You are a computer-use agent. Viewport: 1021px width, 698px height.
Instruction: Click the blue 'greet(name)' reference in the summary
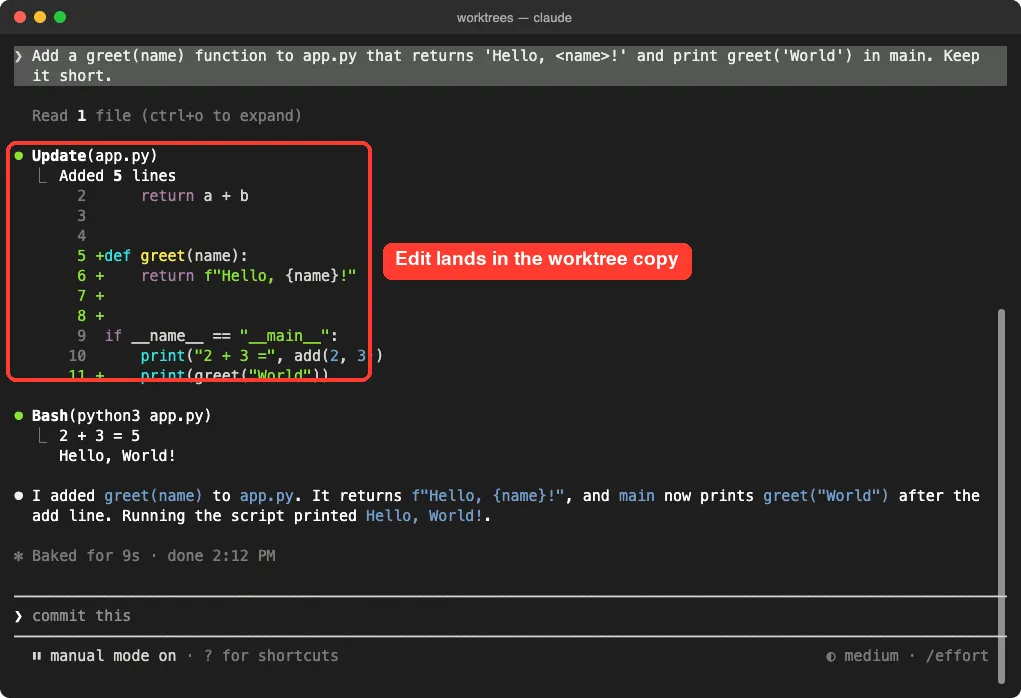[x=153, y=496]
